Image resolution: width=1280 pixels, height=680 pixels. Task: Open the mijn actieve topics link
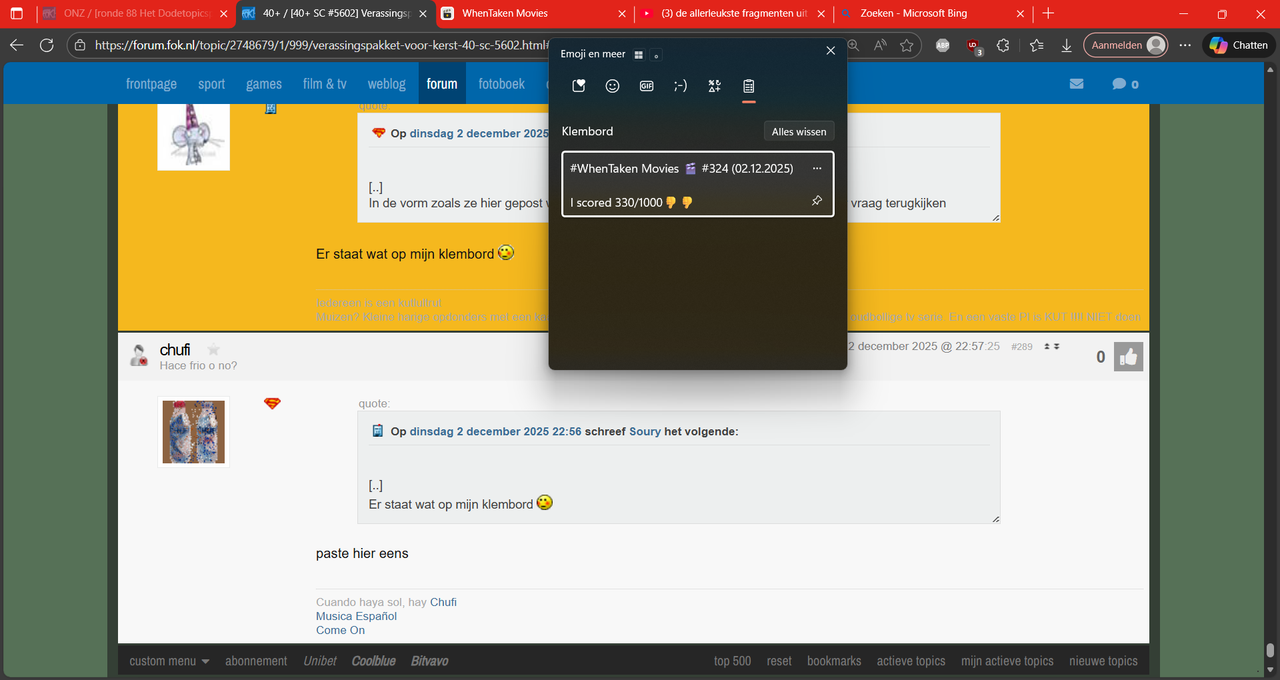(x=1007, y=661)
